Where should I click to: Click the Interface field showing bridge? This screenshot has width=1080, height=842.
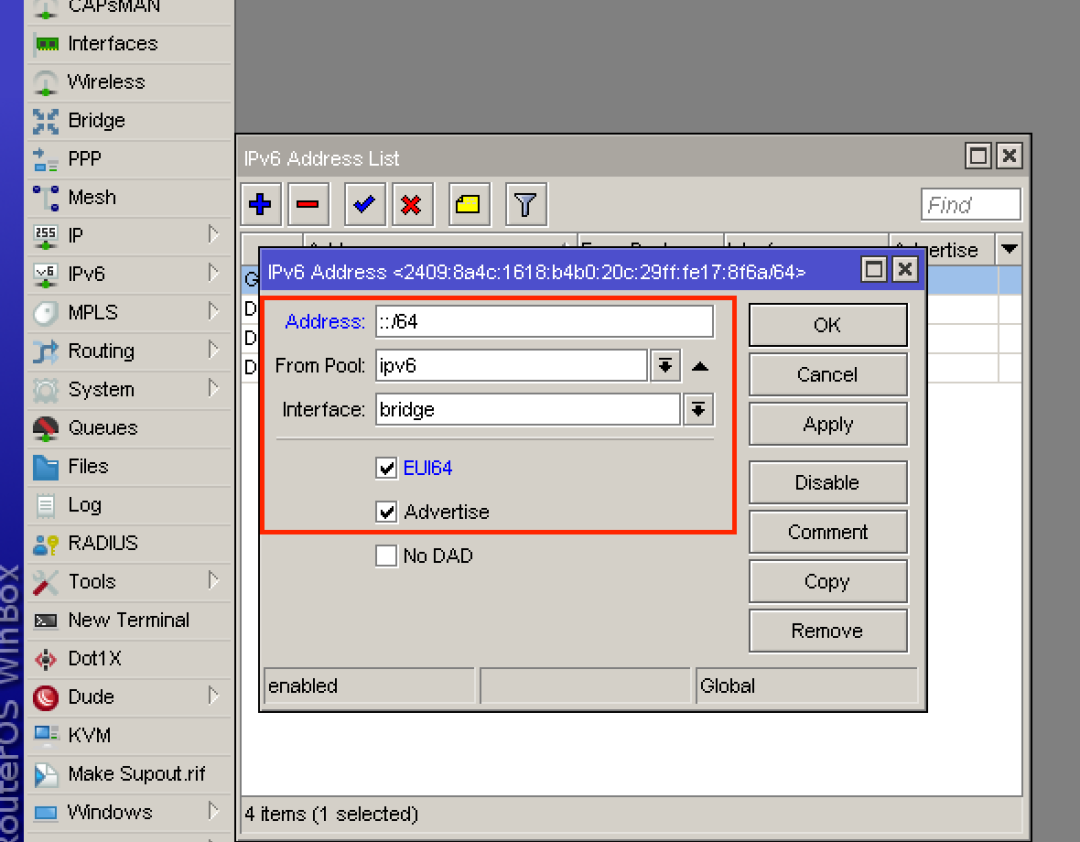[528, 410]
